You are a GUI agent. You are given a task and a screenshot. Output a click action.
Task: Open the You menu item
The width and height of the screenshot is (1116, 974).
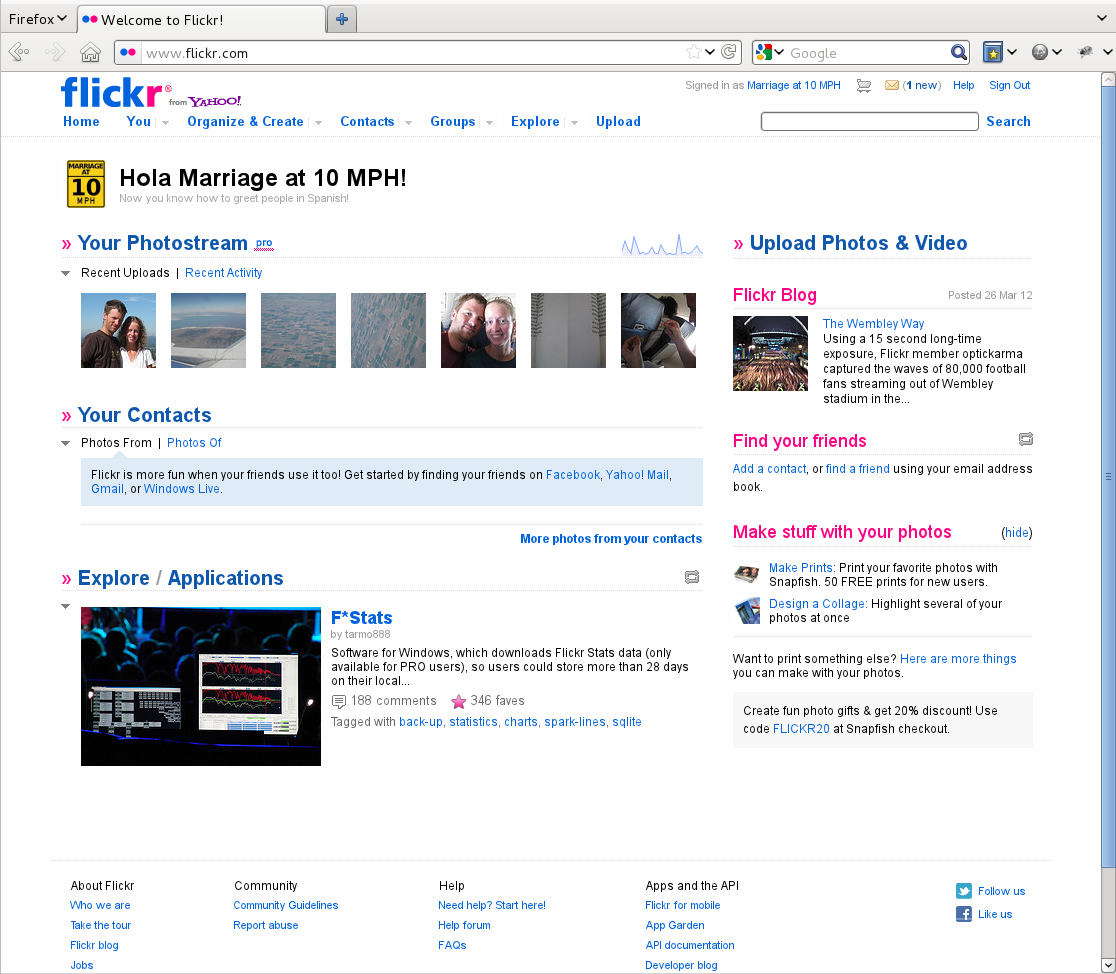click(x=139, y=122)
